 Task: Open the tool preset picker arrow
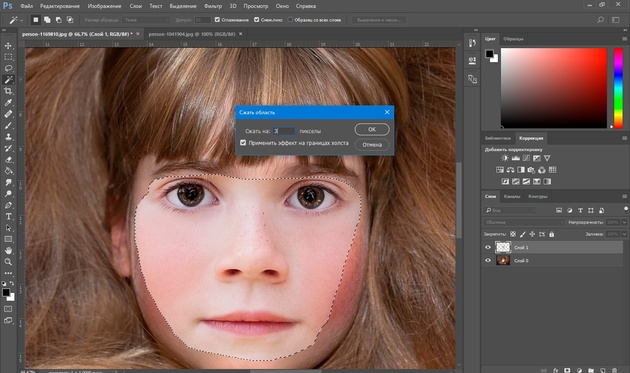click(x=22, y=20)
